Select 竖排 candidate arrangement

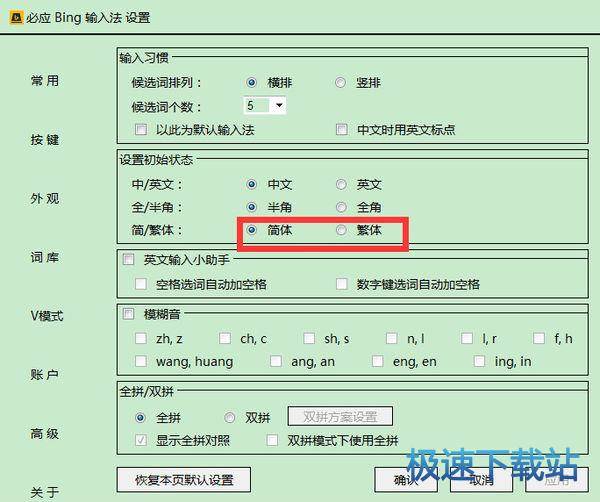pos(340,83)
